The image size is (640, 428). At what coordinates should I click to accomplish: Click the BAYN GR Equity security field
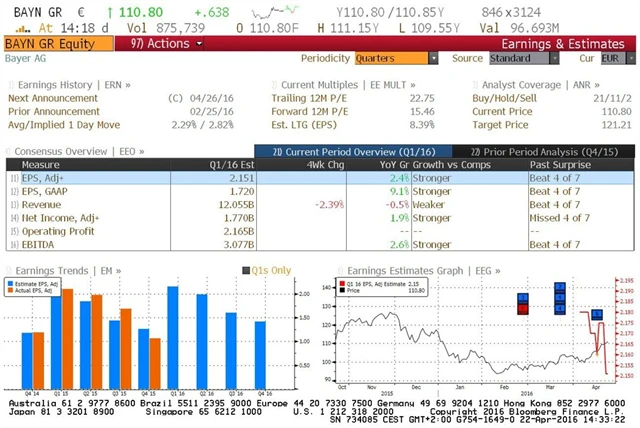pyautogui.click(x=57, y=44)
